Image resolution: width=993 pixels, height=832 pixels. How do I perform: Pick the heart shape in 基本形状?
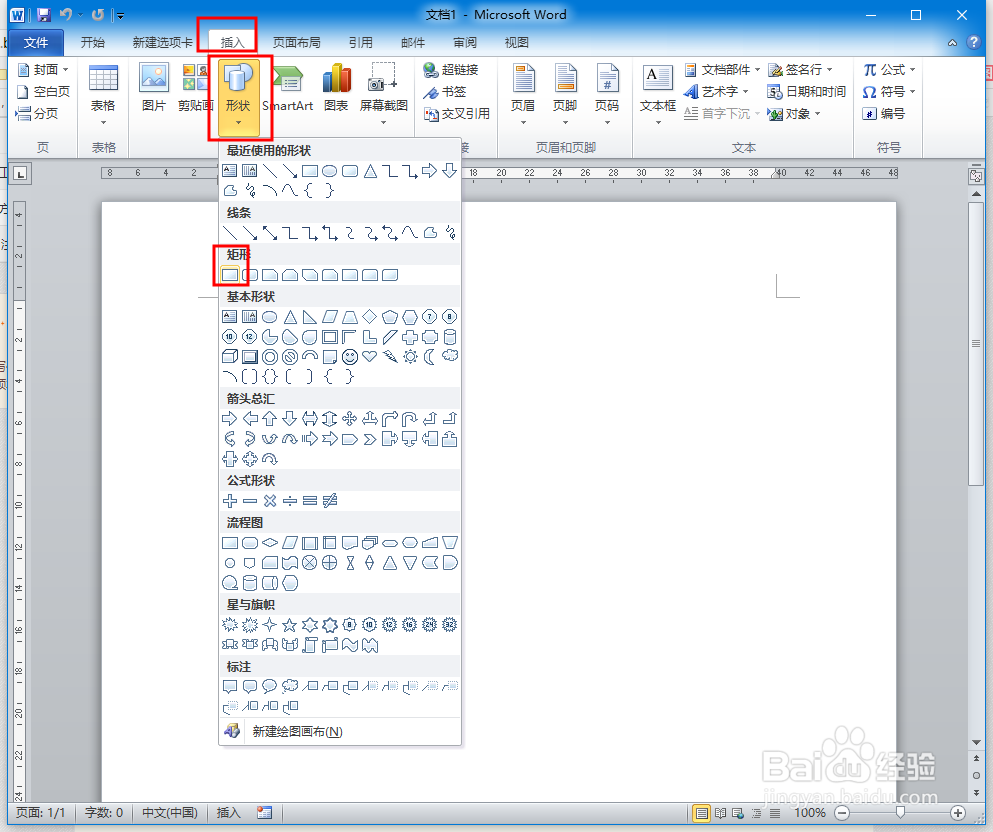370,356
